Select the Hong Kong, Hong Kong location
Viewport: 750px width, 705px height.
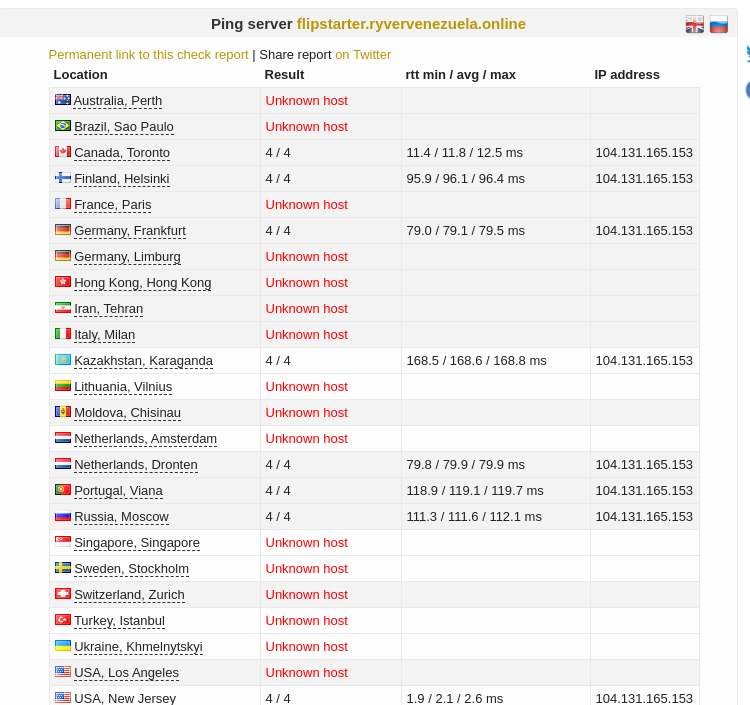143,283
